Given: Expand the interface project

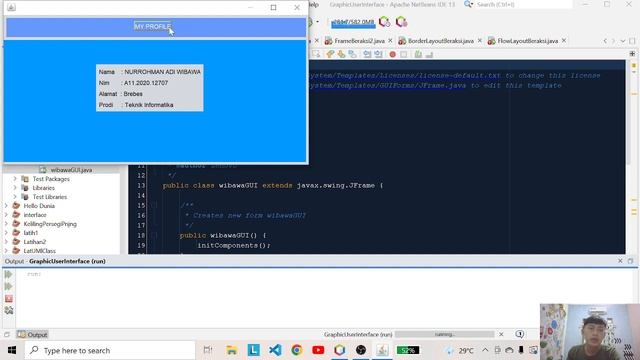Looking at the screenshot, I should (x=6, y=215).
